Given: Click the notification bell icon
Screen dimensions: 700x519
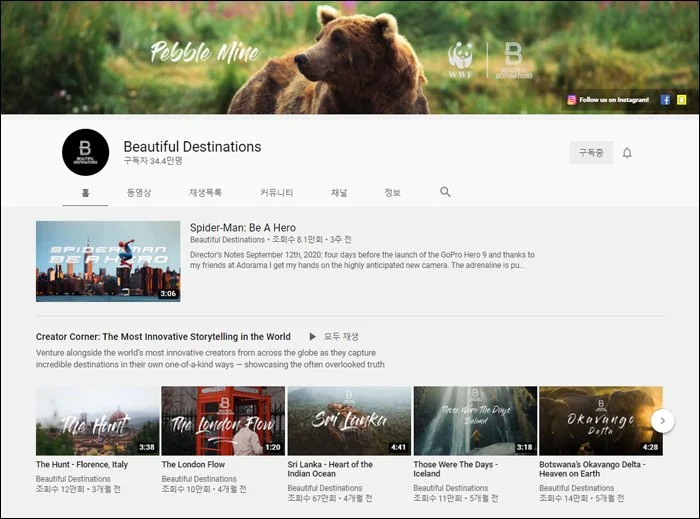Looking at the screenshot, I should coord(627,153).
